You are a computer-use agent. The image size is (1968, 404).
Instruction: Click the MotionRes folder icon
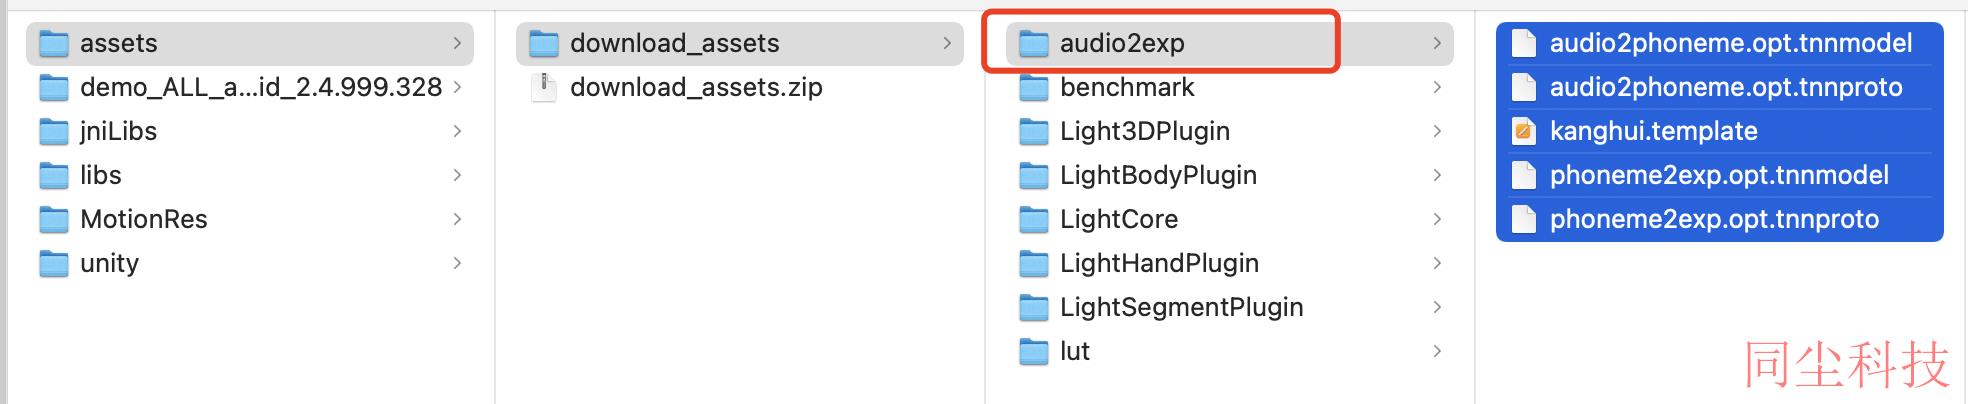point(53,219)
